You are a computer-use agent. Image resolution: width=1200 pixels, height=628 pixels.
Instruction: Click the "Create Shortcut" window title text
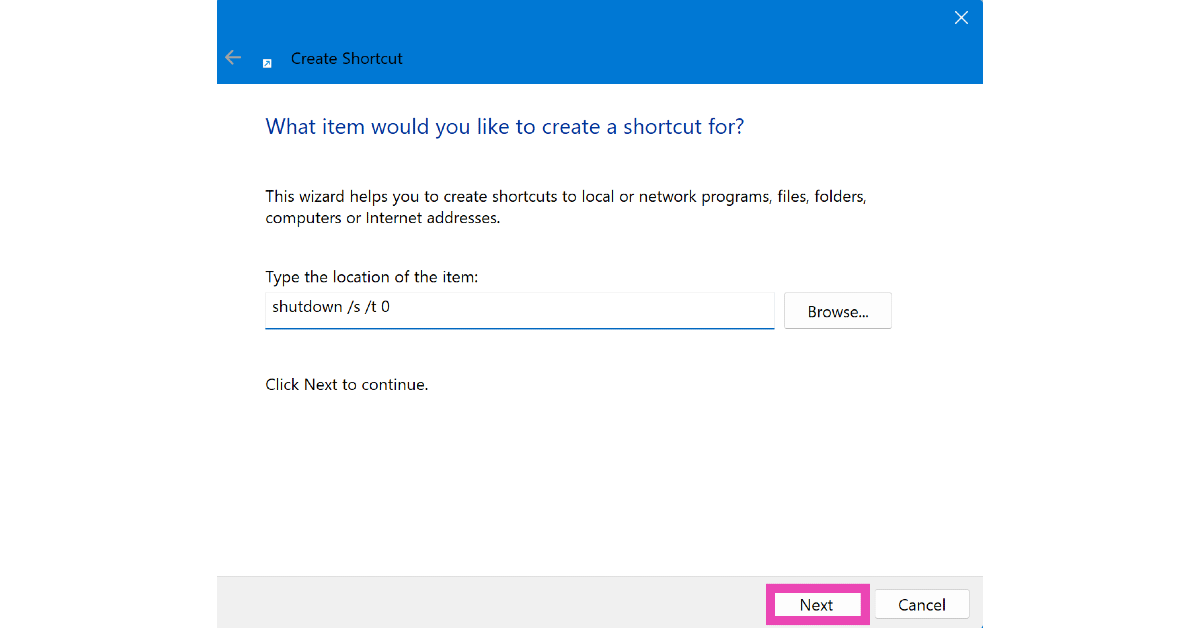[x=346, y=59]
